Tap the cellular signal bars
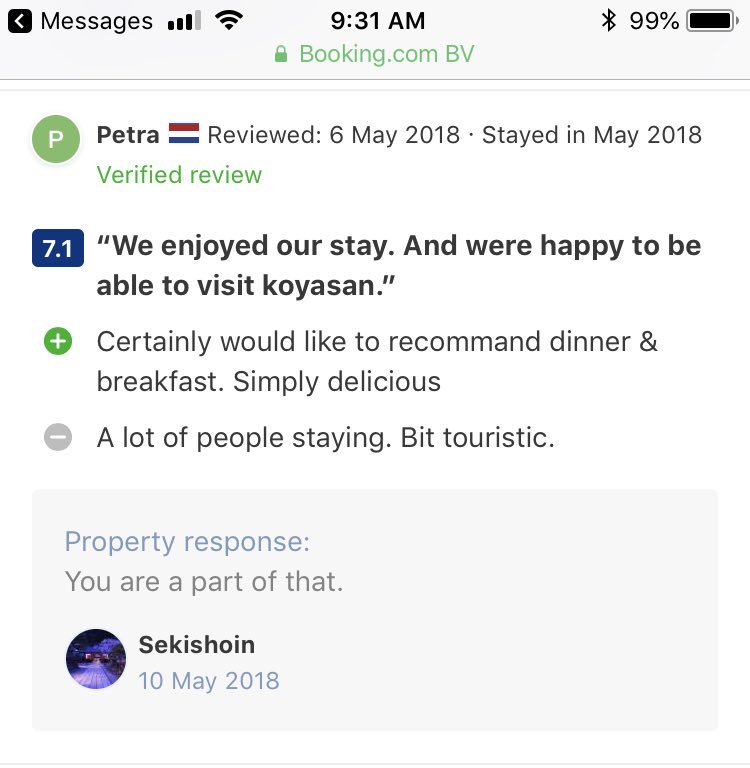750x768 pixels. click(184, 21)
